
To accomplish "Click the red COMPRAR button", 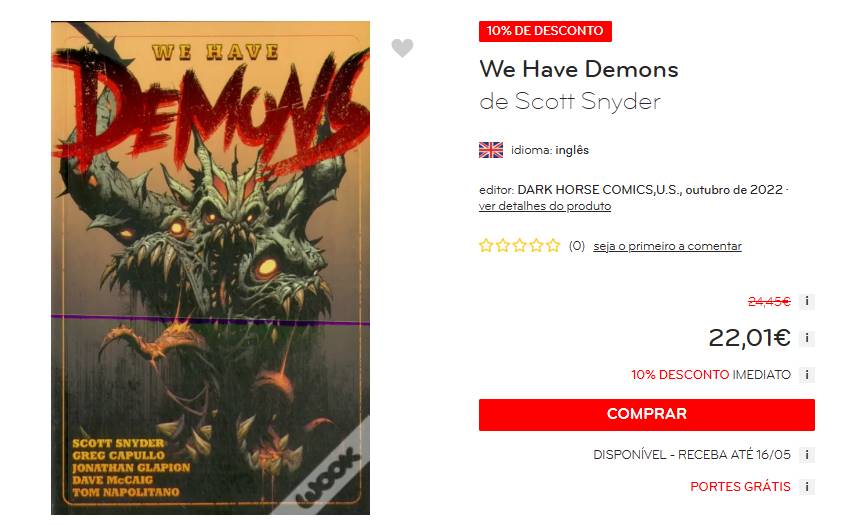I will coord(646,415).
